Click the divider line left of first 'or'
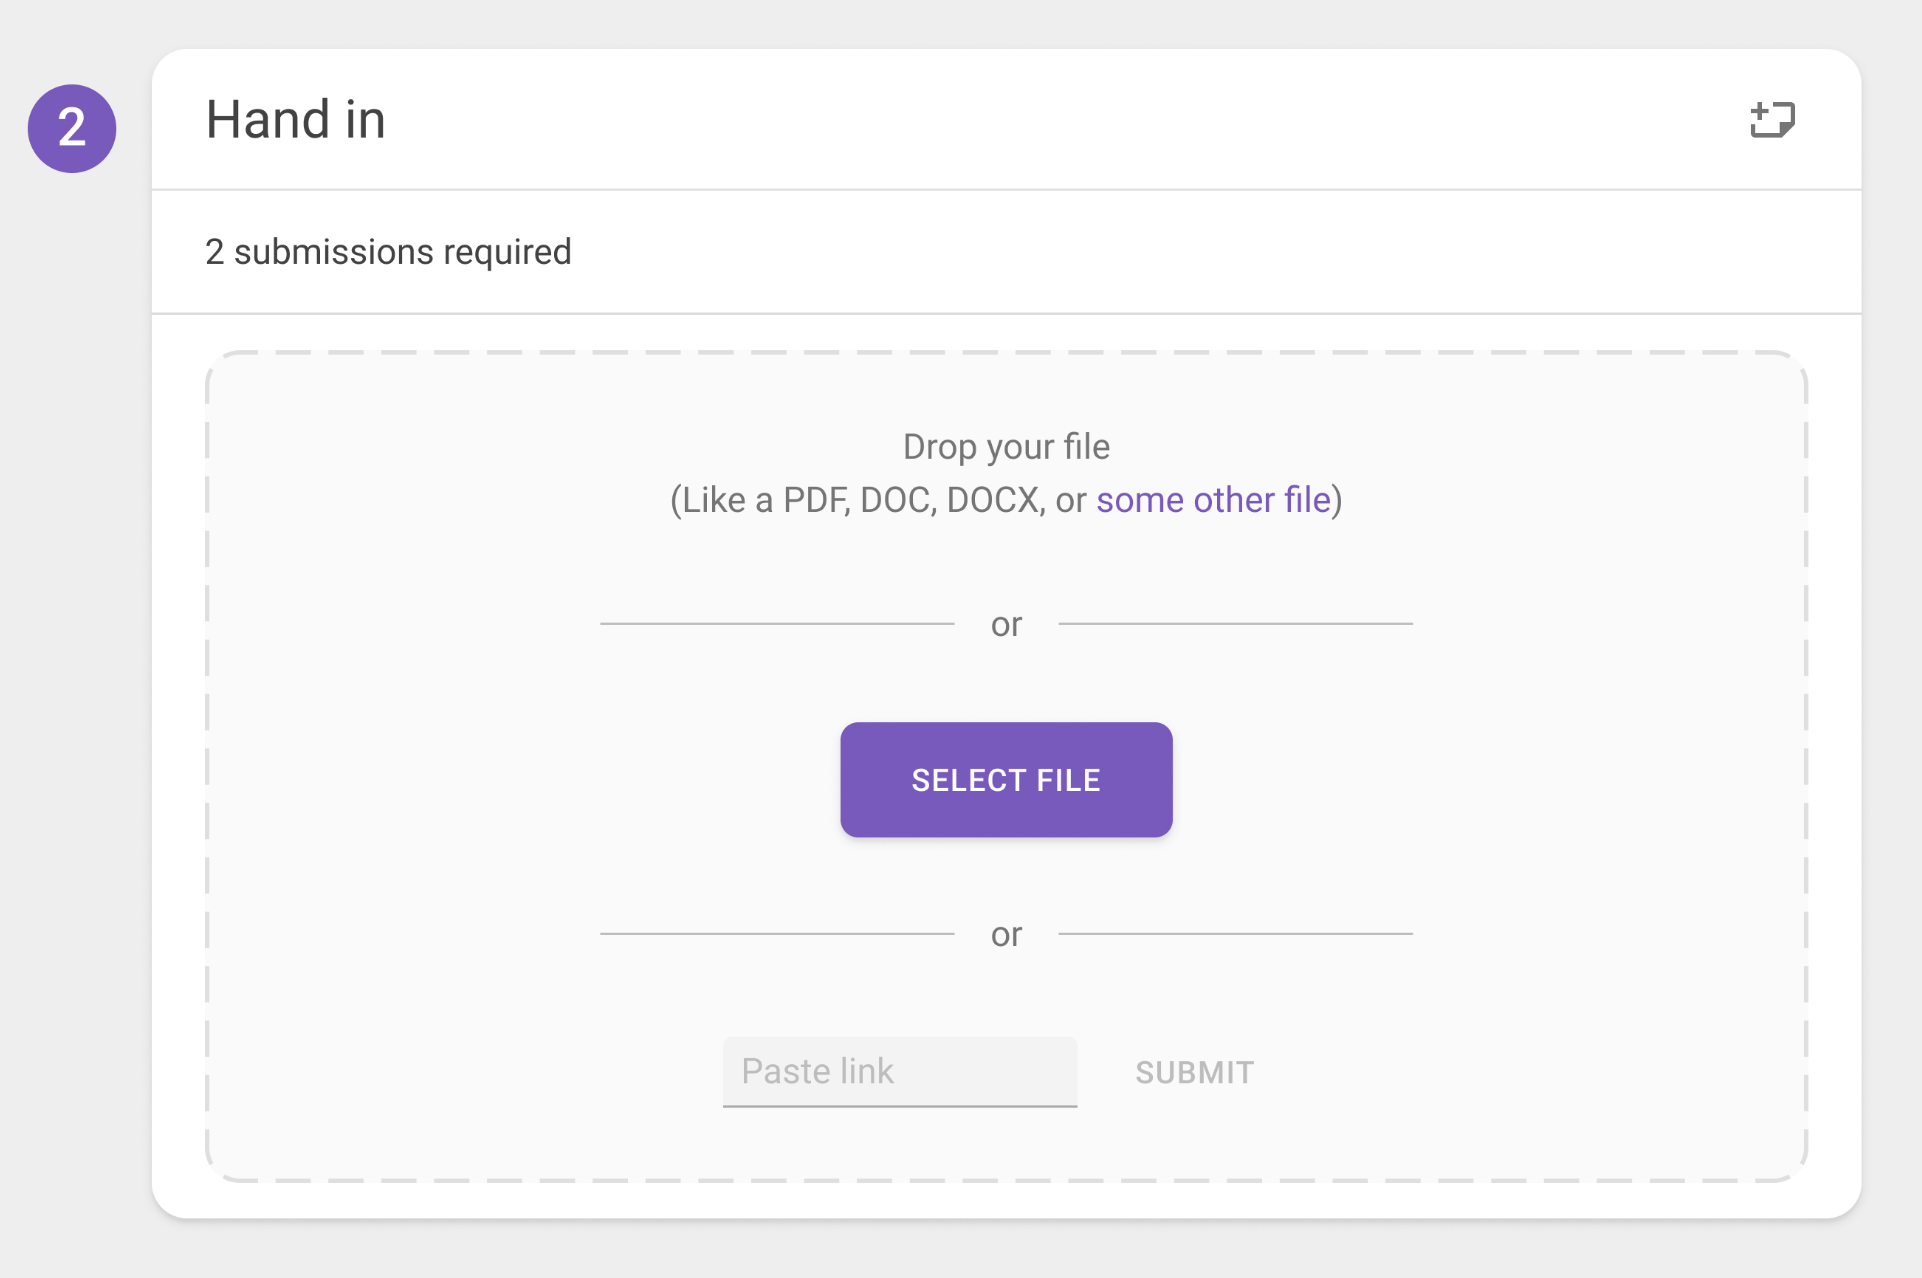1922x1278 pixels. (x=777, y=624)
